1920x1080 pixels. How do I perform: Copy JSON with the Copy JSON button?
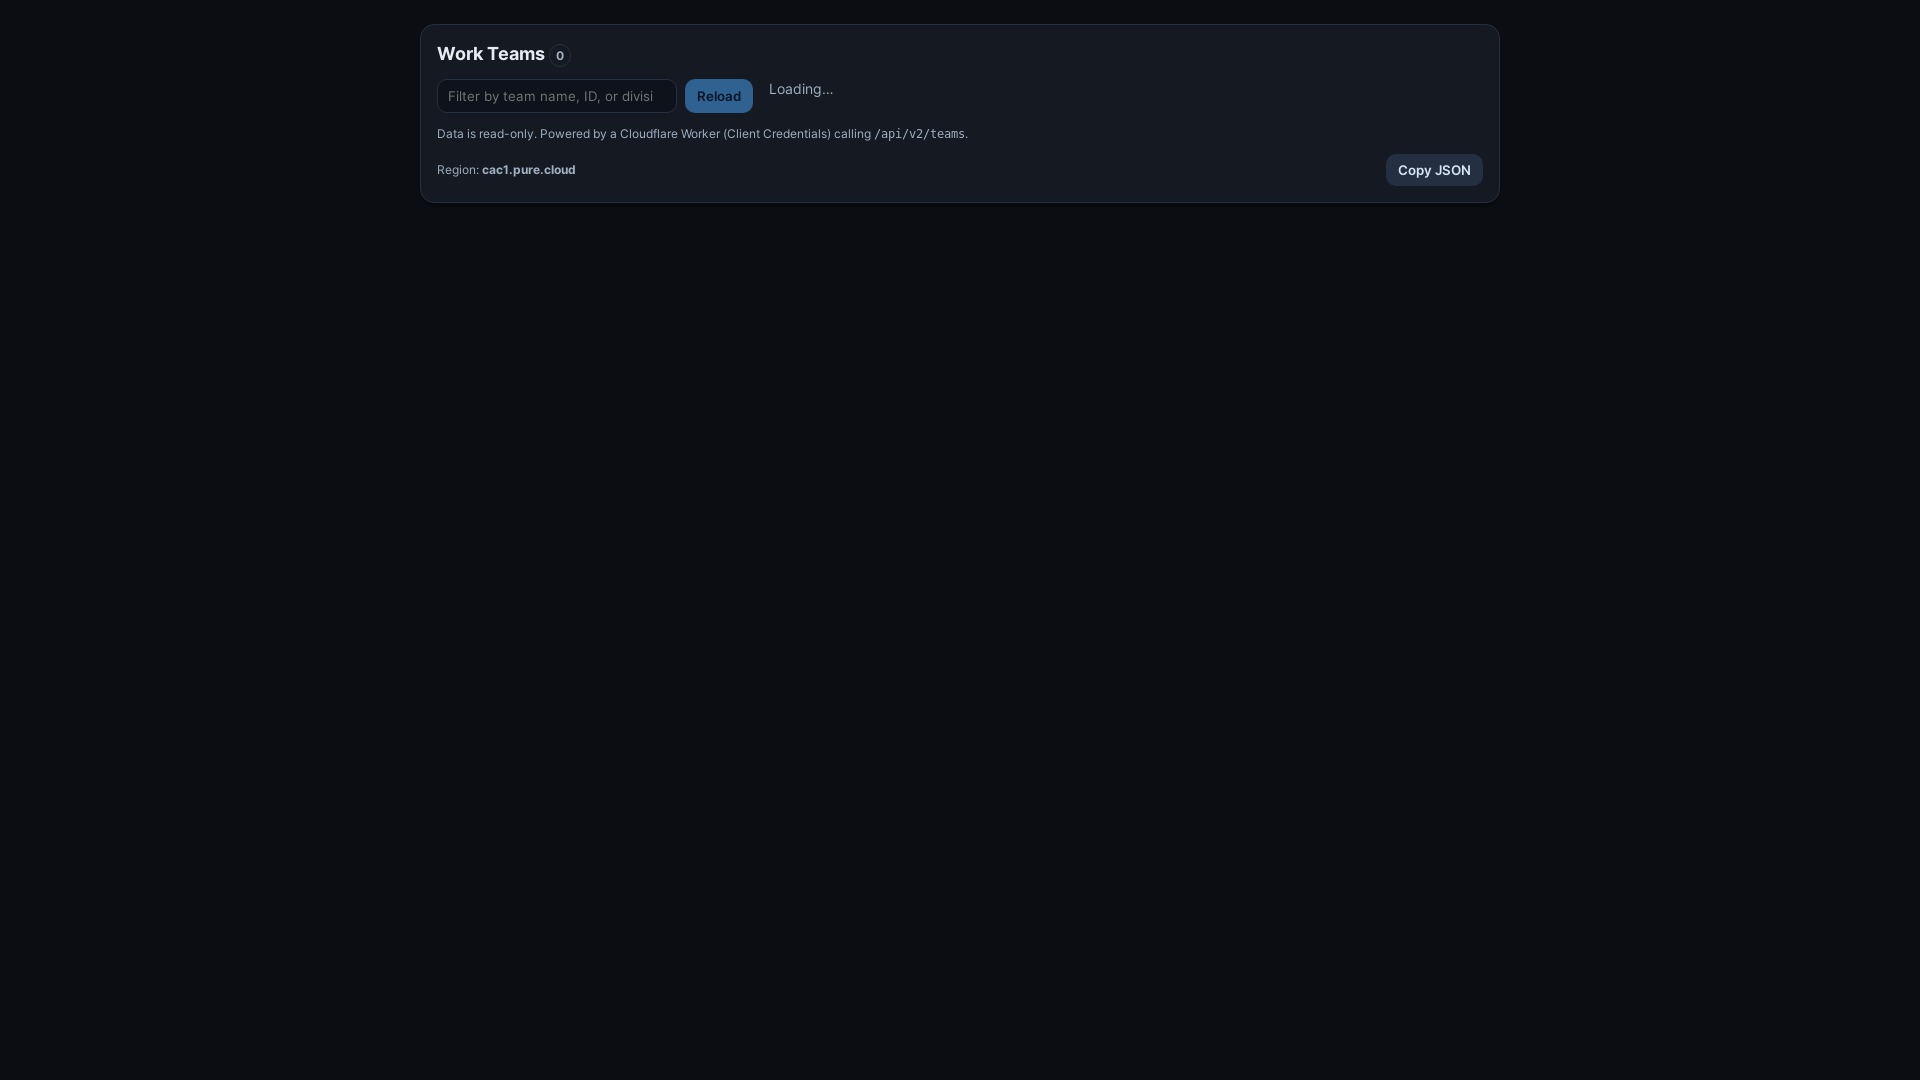click(x=1433, y=170)
